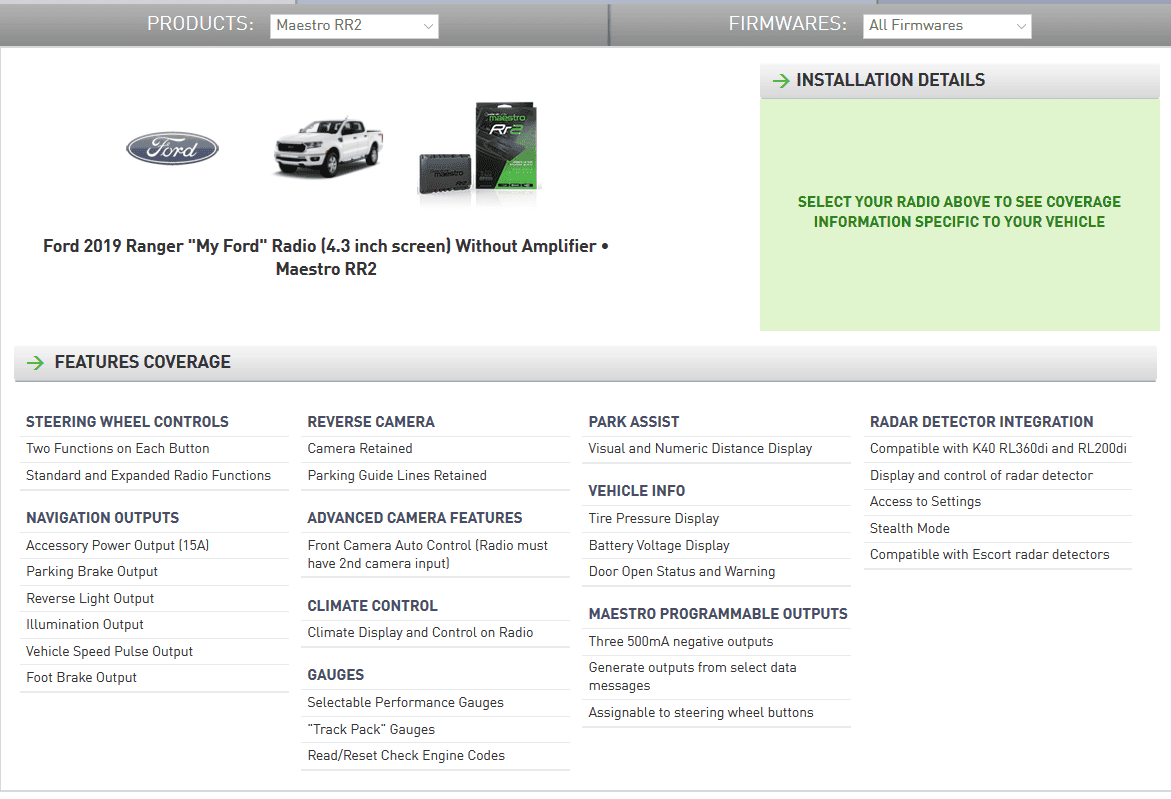Click Access to Settings

coord(925,502)
